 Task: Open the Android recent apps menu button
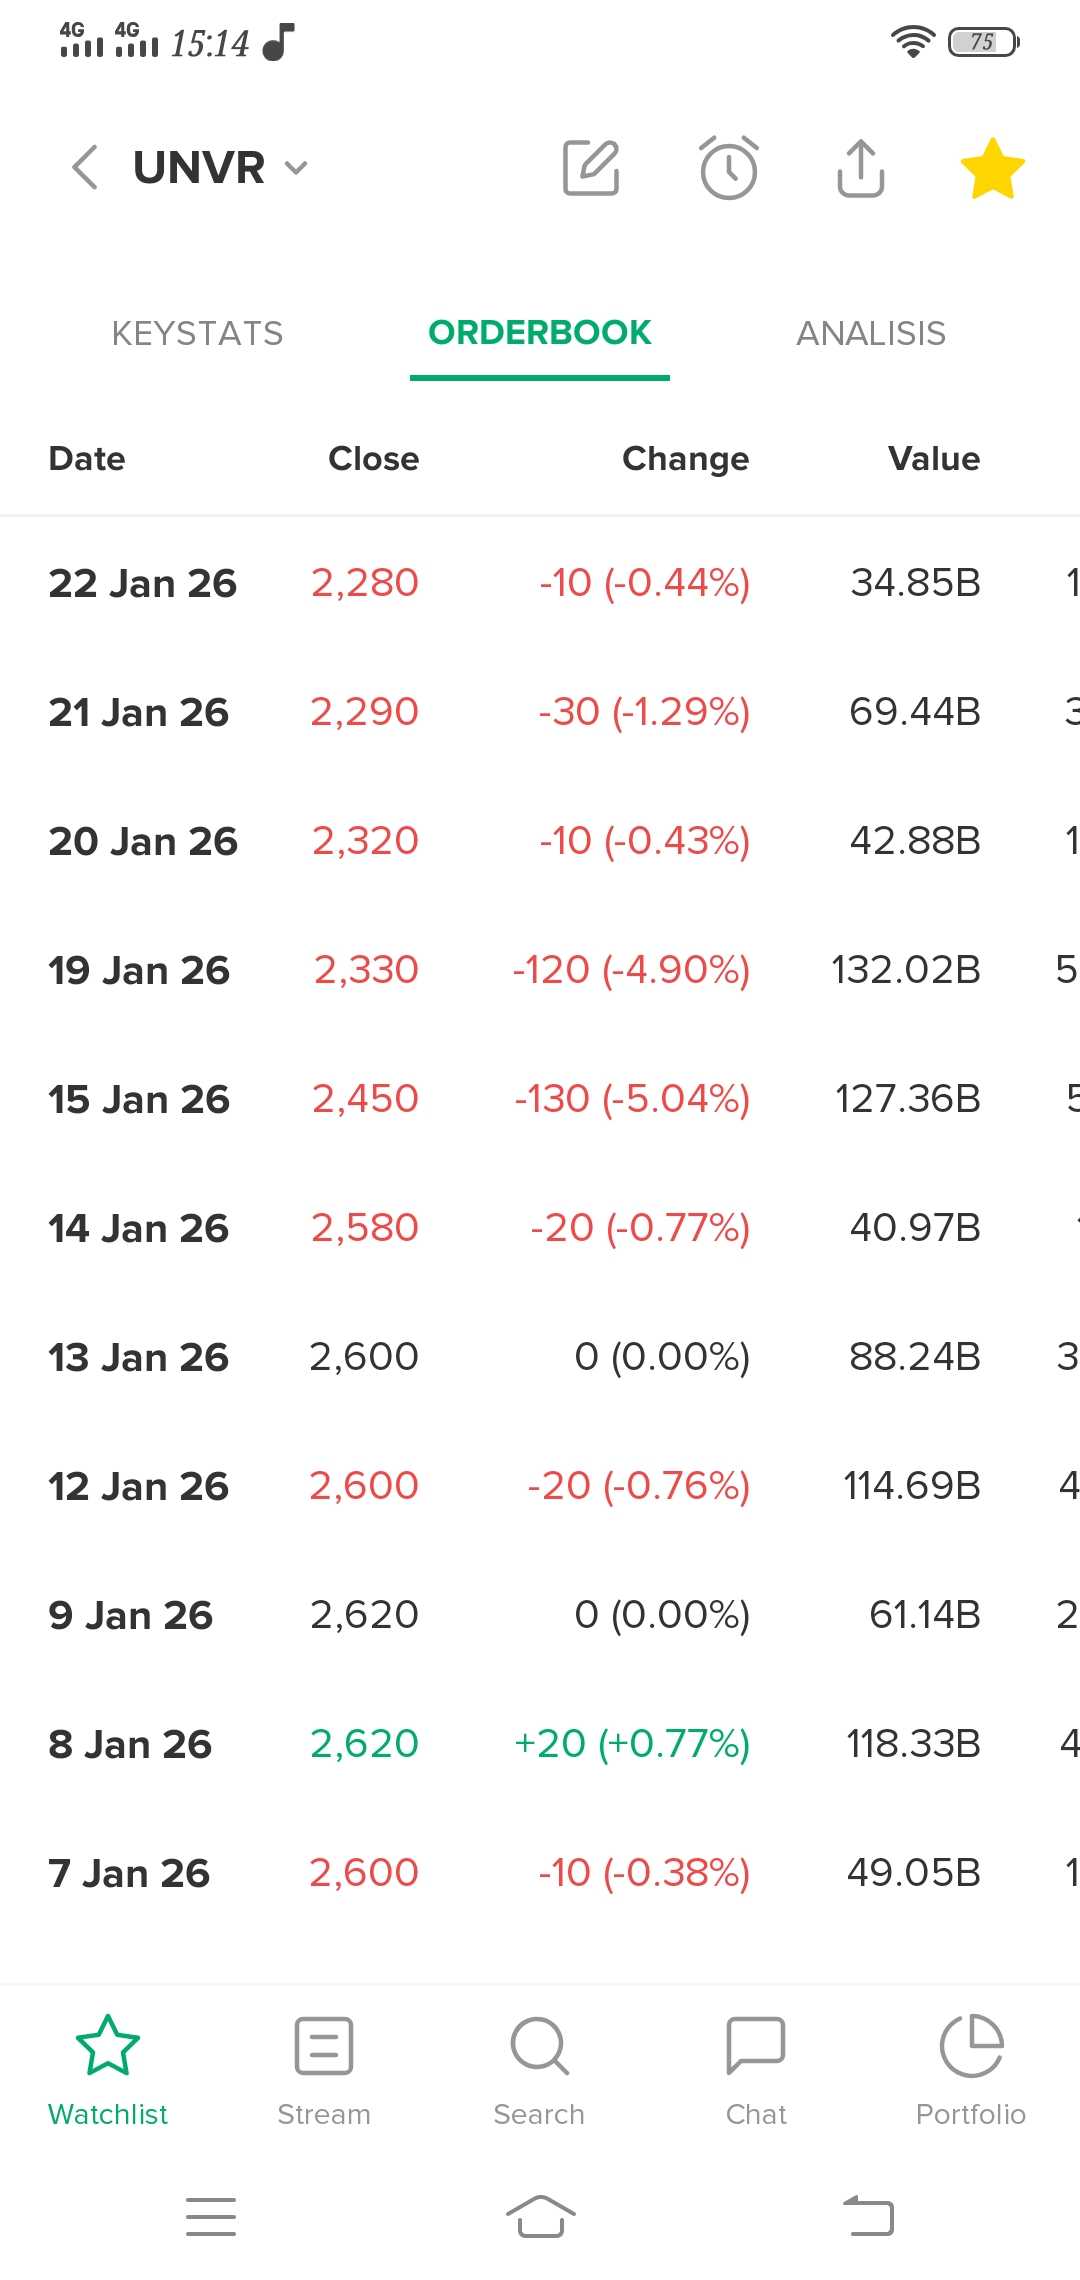(211, 2216)
